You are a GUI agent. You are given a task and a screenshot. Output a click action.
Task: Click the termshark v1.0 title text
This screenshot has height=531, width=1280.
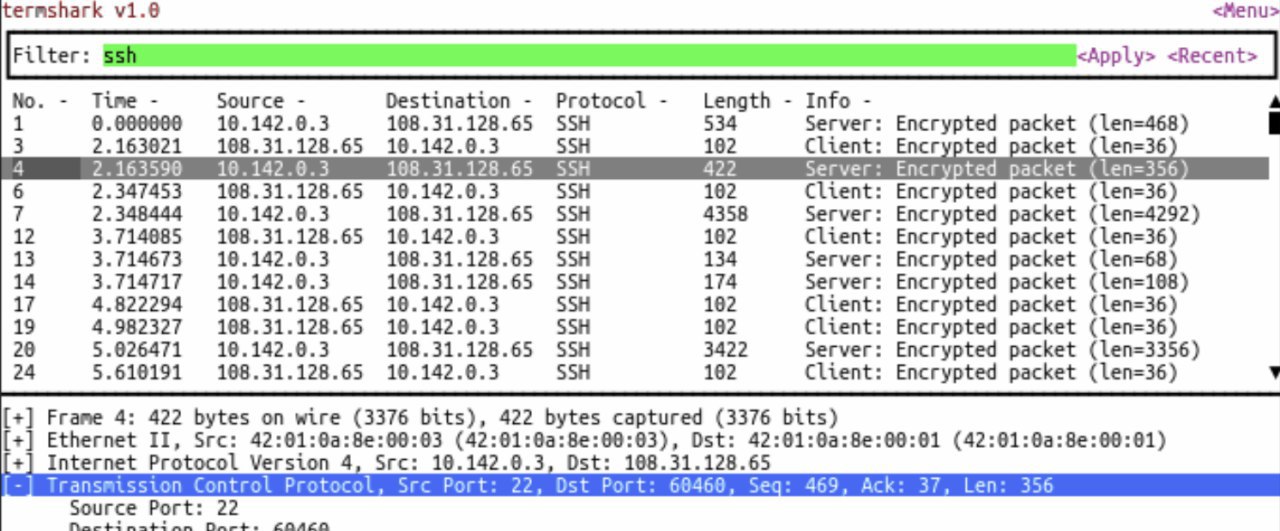click(x=81, y=11)
